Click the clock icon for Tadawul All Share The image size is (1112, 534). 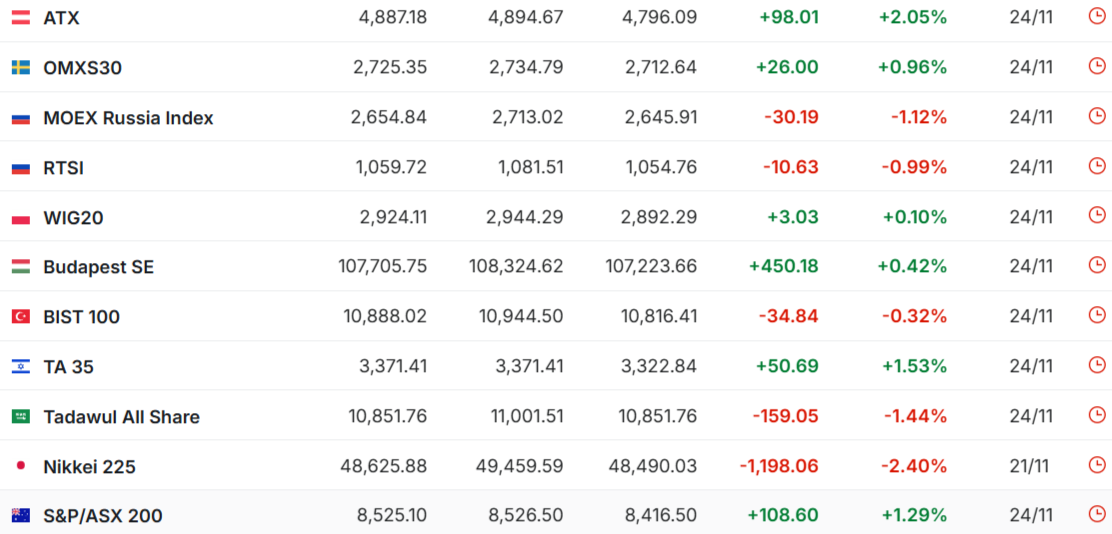1097,414
